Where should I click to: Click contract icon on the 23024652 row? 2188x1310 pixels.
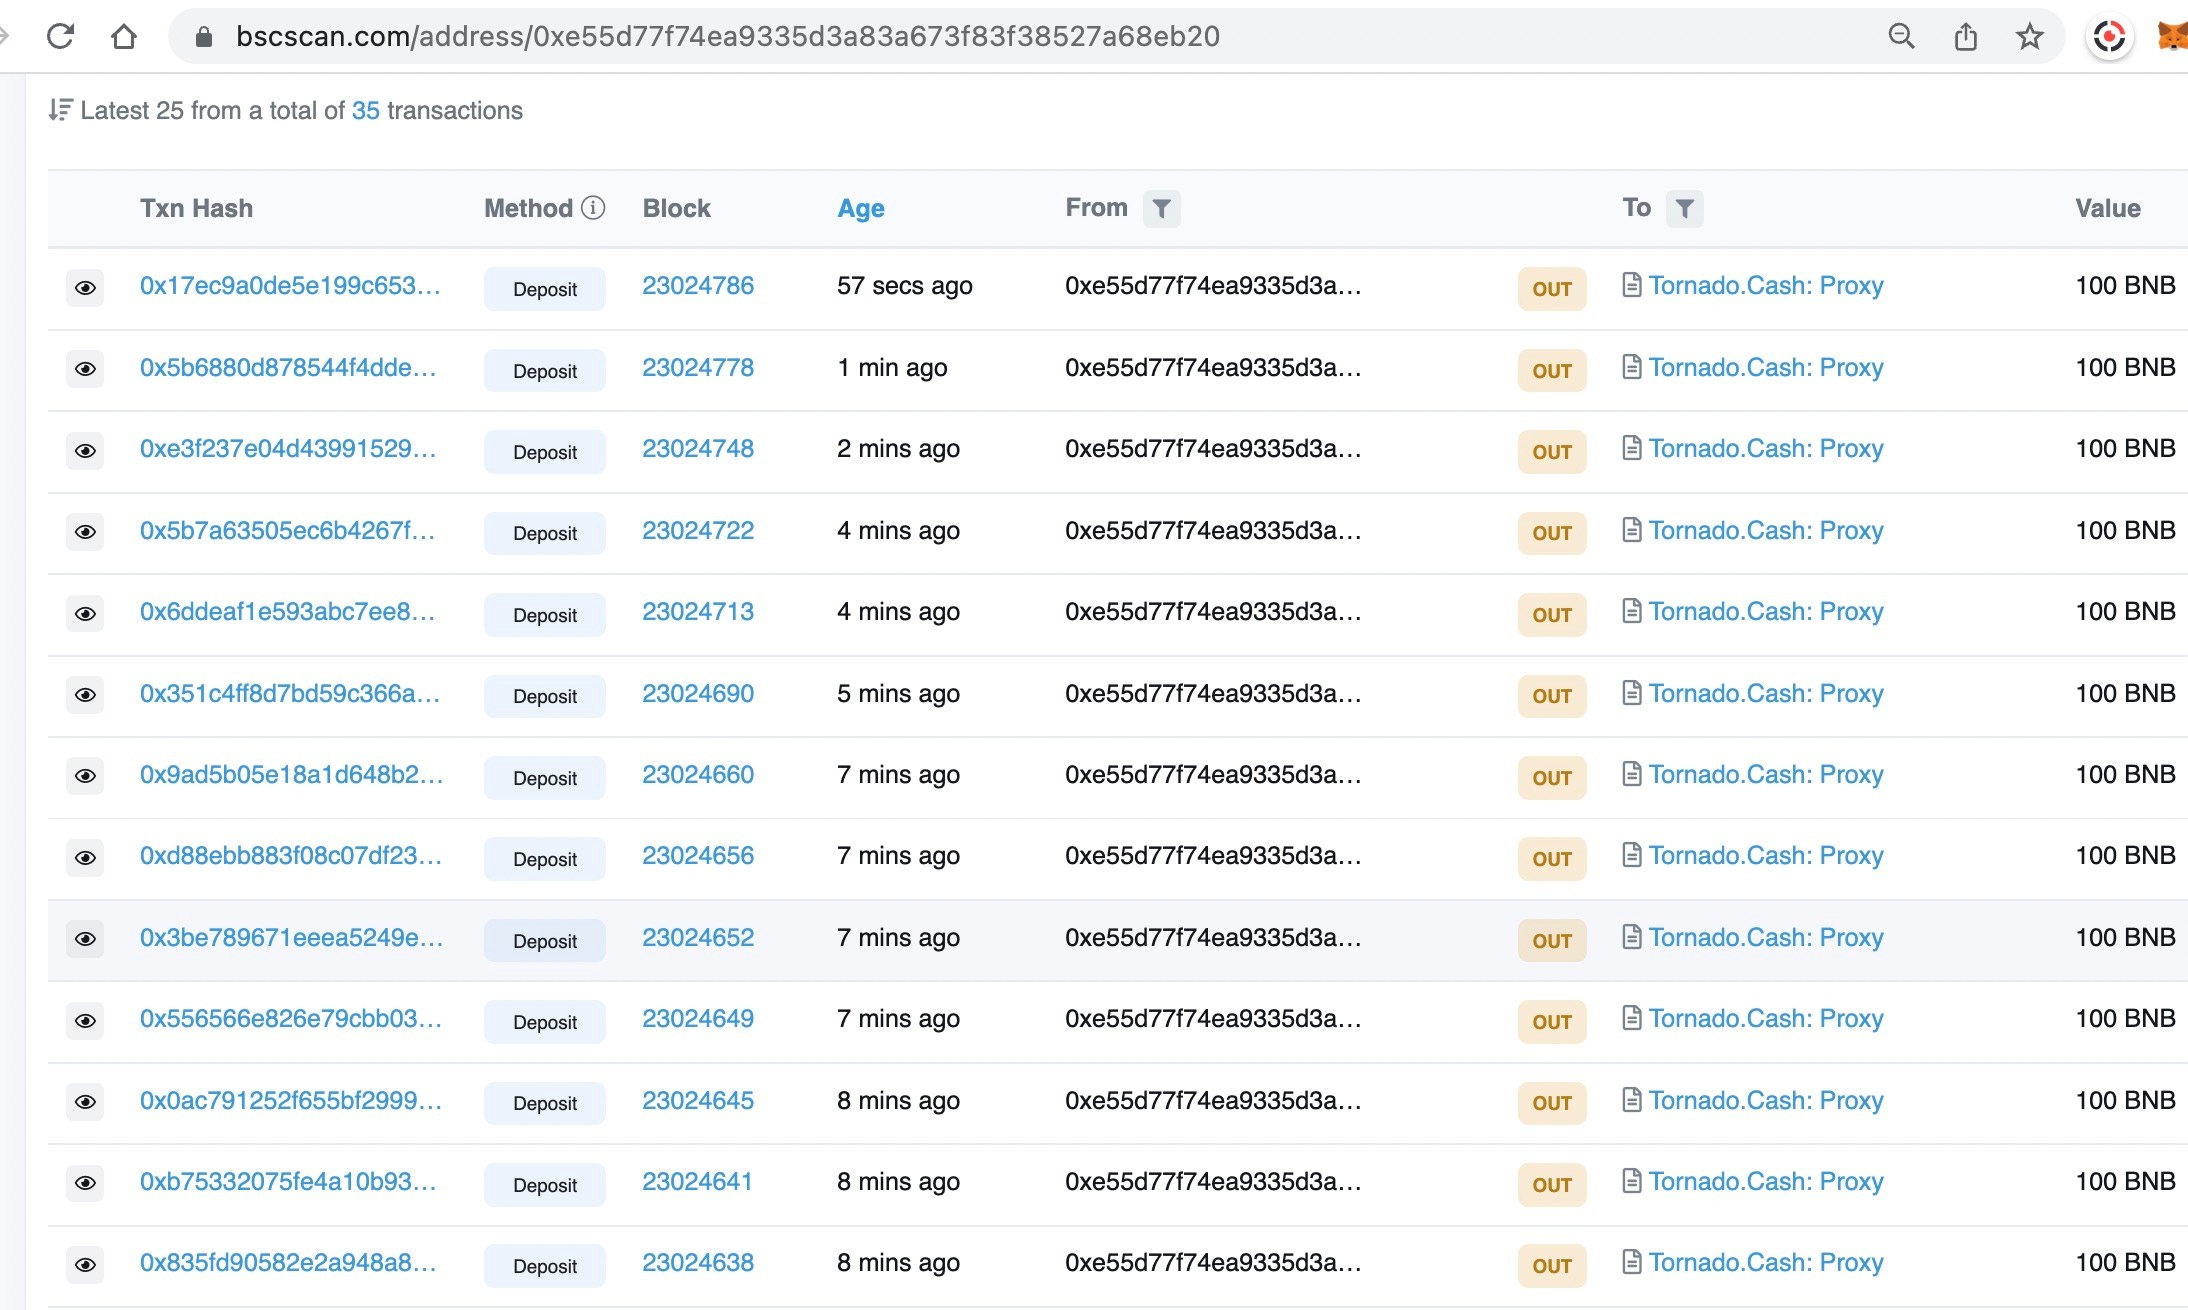pos(1631,937)
